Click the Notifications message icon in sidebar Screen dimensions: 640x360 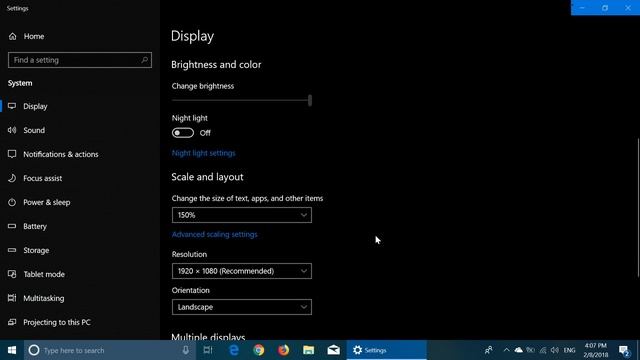pyautogui.click(x=12, y=154)
